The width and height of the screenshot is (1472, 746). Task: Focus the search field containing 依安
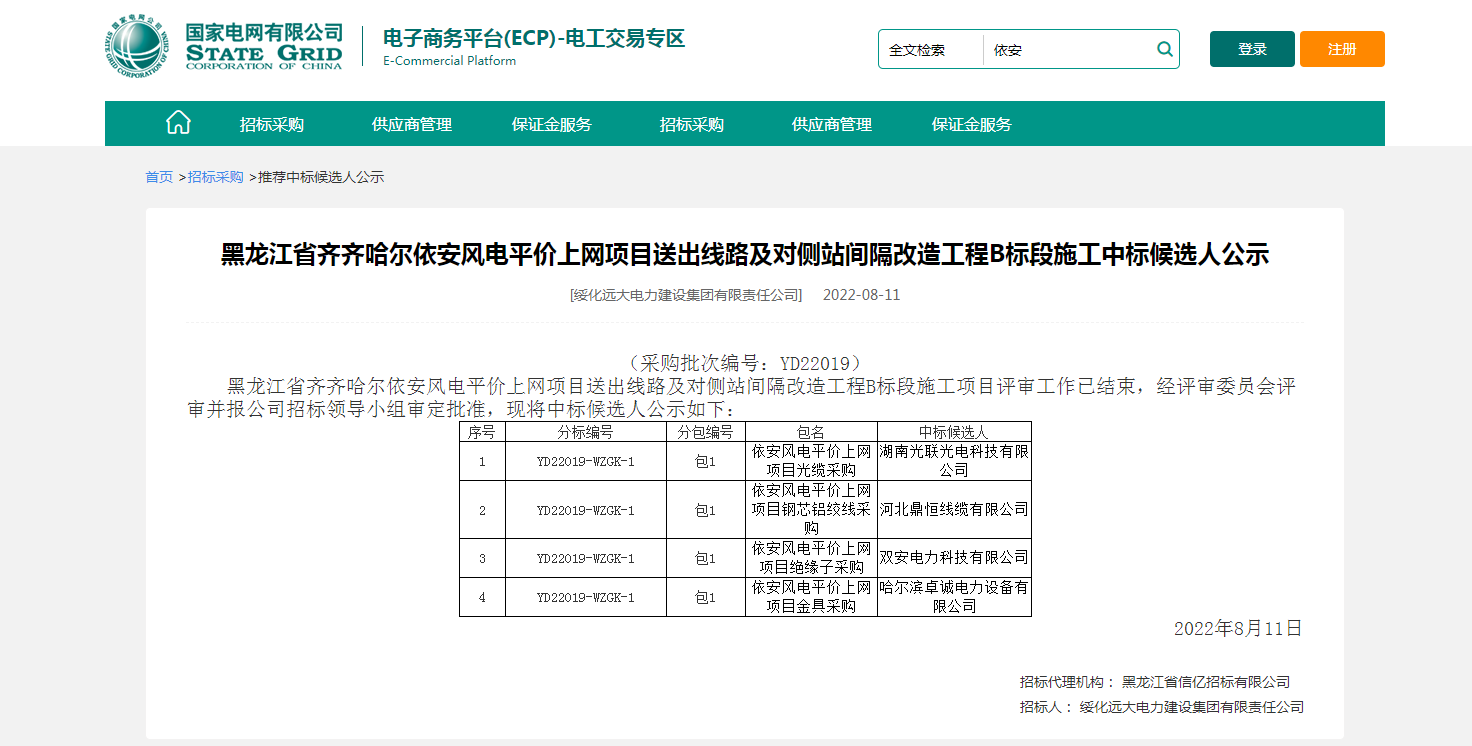1068,50
